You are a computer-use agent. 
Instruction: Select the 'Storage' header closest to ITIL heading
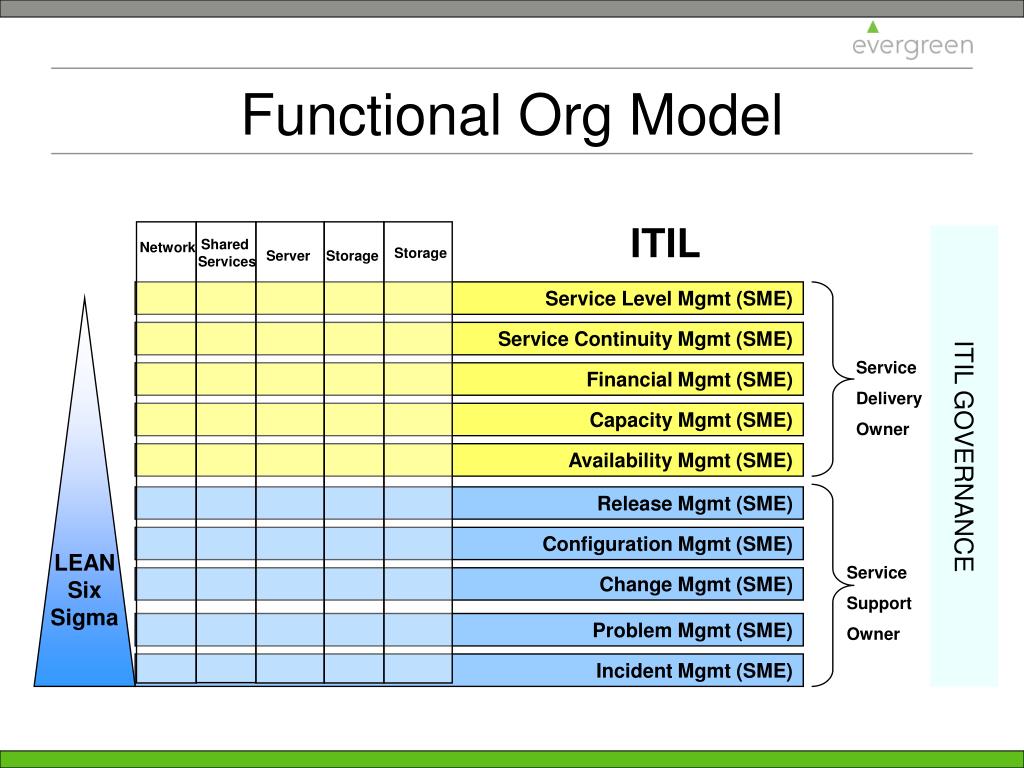pos(420,253)
